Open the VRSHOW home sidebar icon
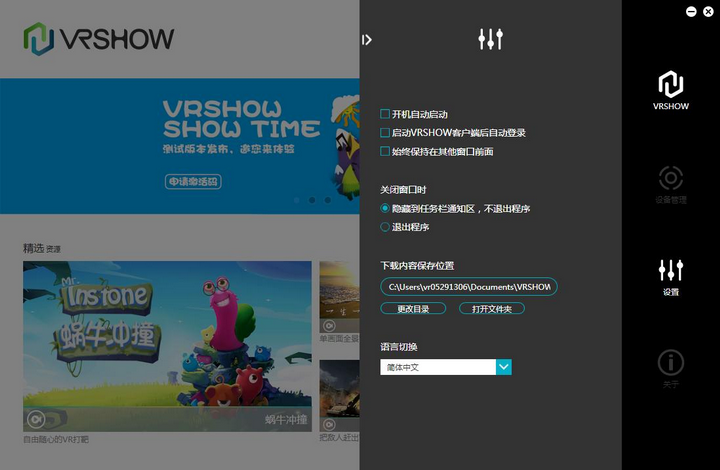720x470 pixels. 671,90
